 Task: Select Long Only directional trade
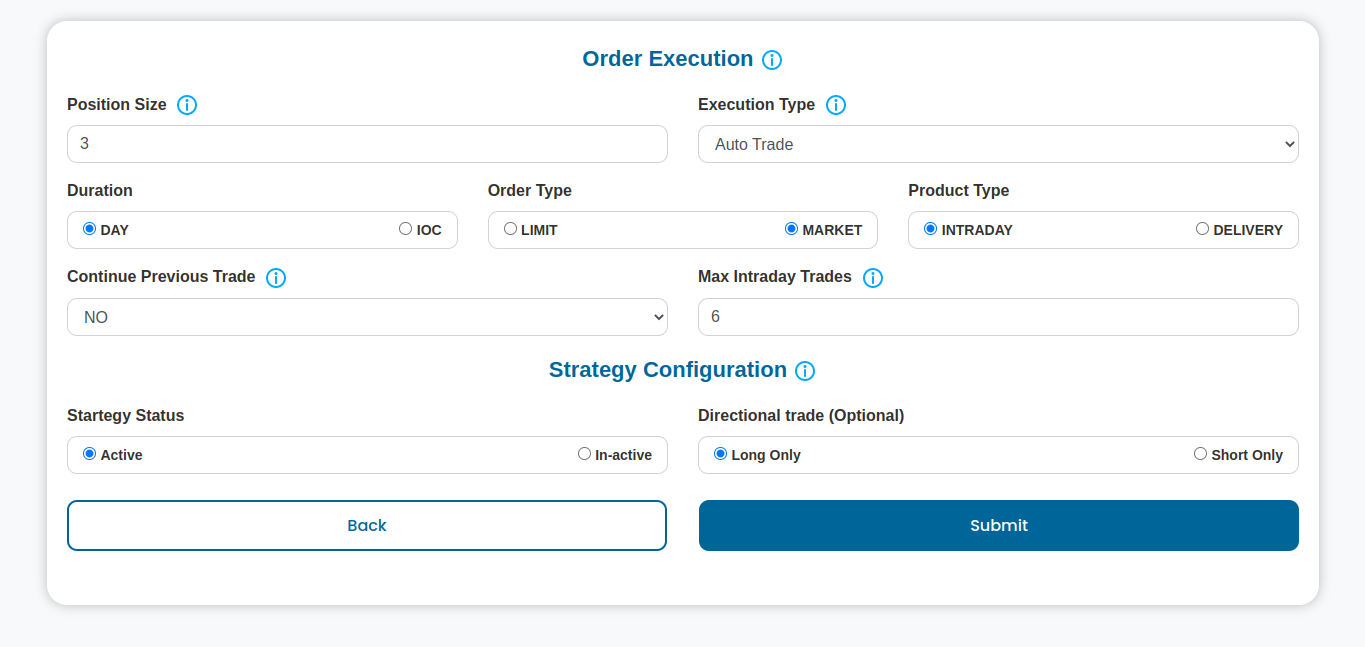click(720, 454)
